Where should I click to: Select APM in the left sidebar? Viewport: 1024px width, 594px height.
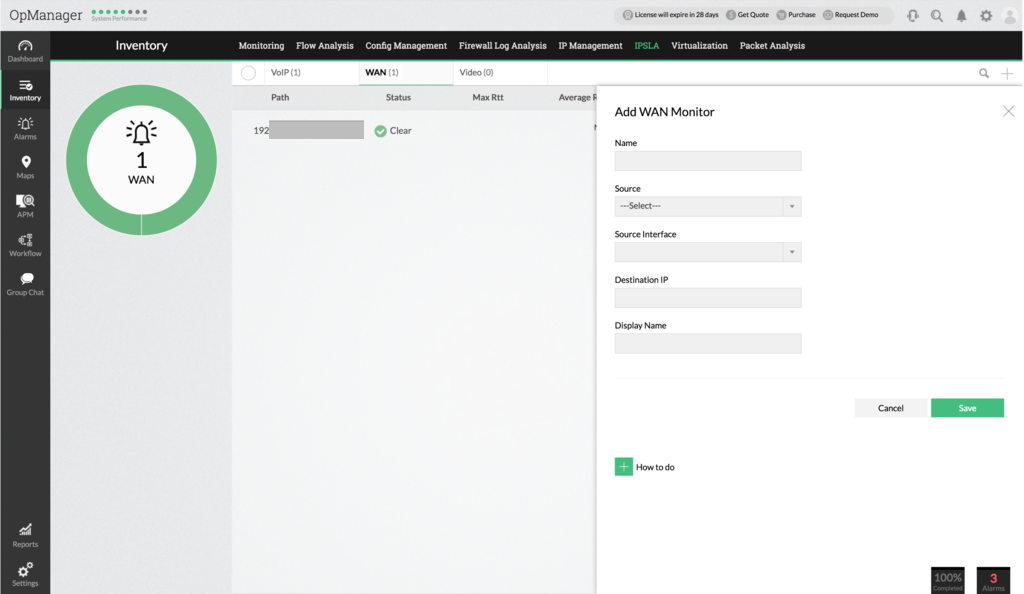[24, 205]
